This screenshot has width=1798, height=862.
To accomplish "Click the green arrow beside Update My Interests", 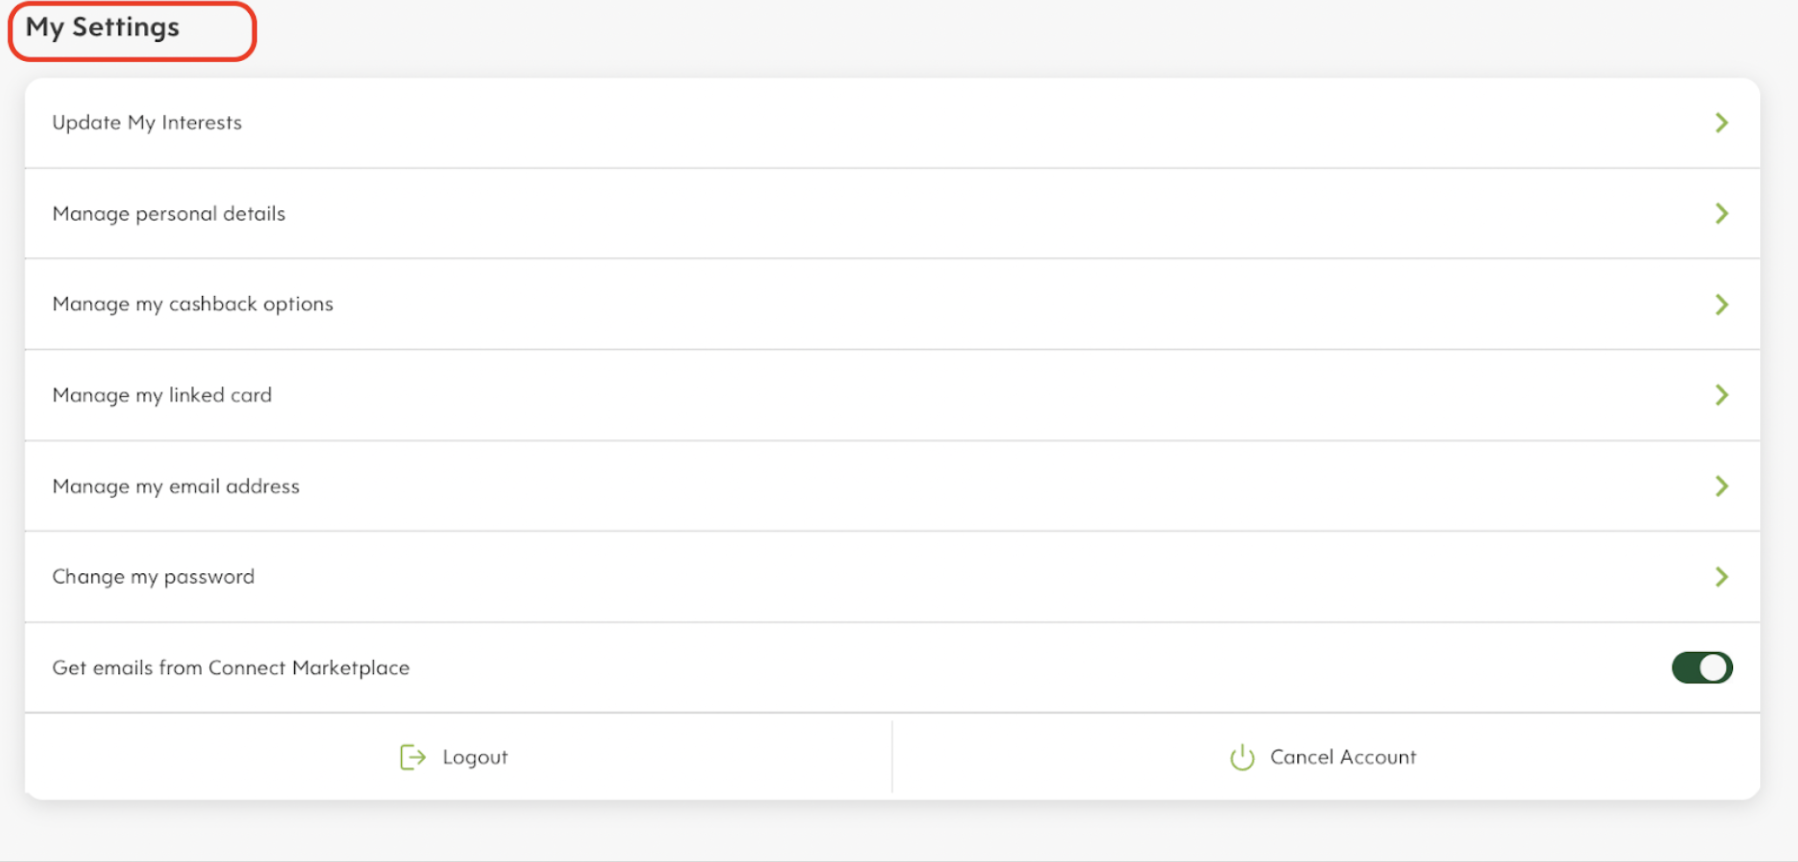I will (x=1721, y=123).
